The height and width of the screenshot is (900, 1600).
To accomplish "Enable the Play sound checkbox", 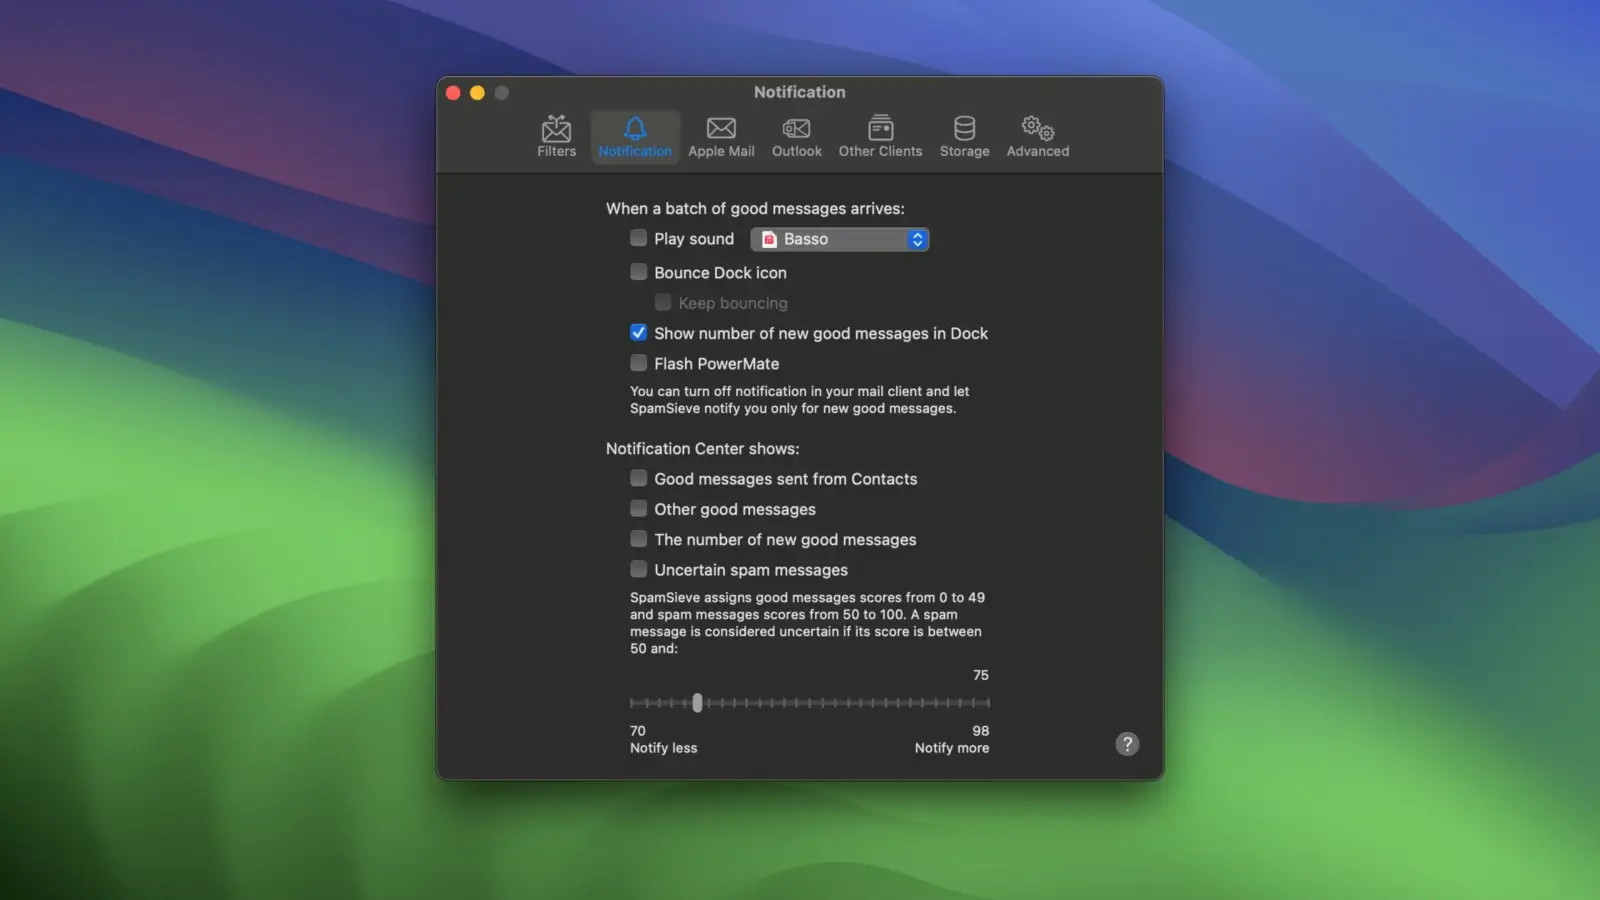I will [x=638, y=238].
